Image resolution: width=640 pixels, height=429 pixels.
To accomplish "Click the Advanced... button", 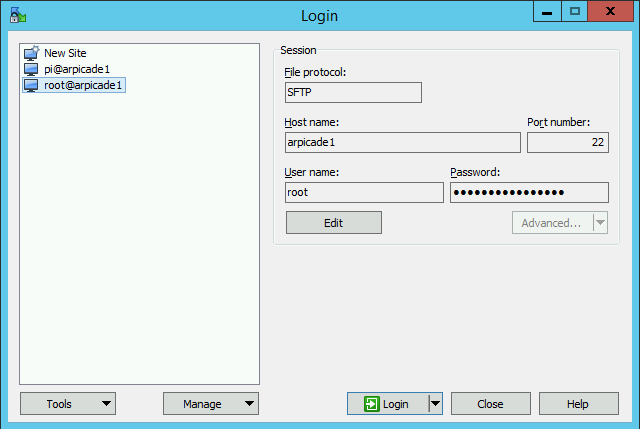I will 552,223.
